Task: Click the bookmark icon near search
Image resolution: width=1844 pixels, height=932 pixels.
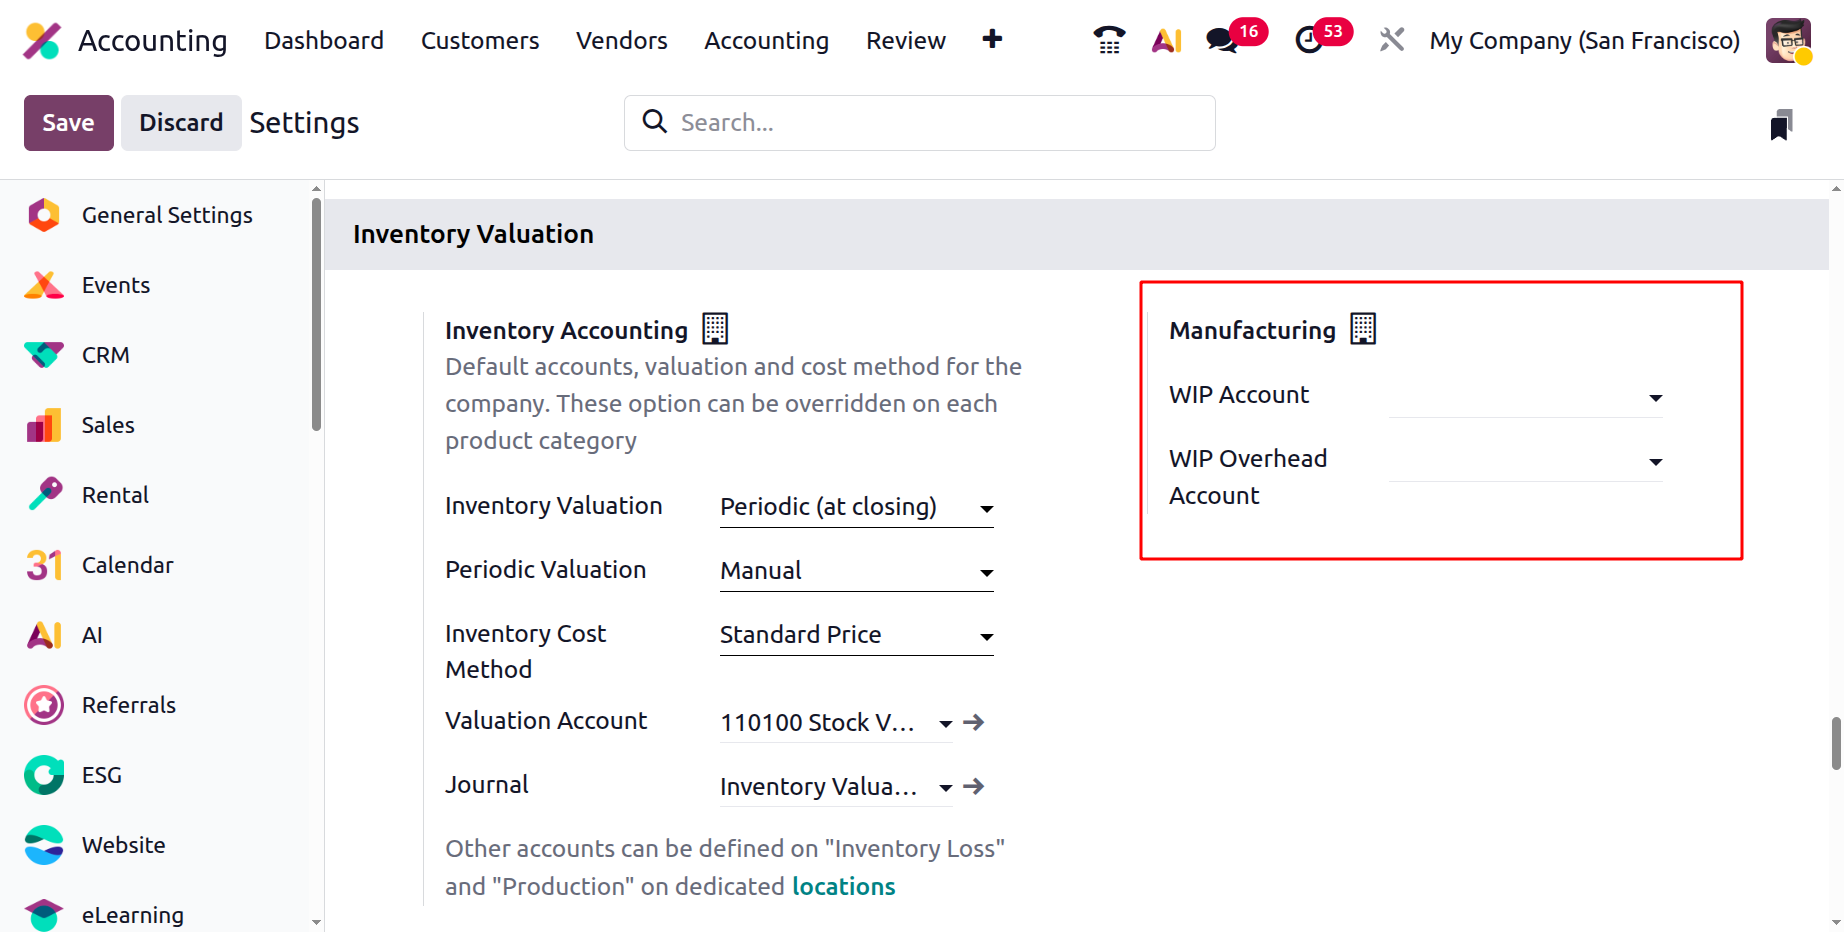Action: coord(1781,125)
